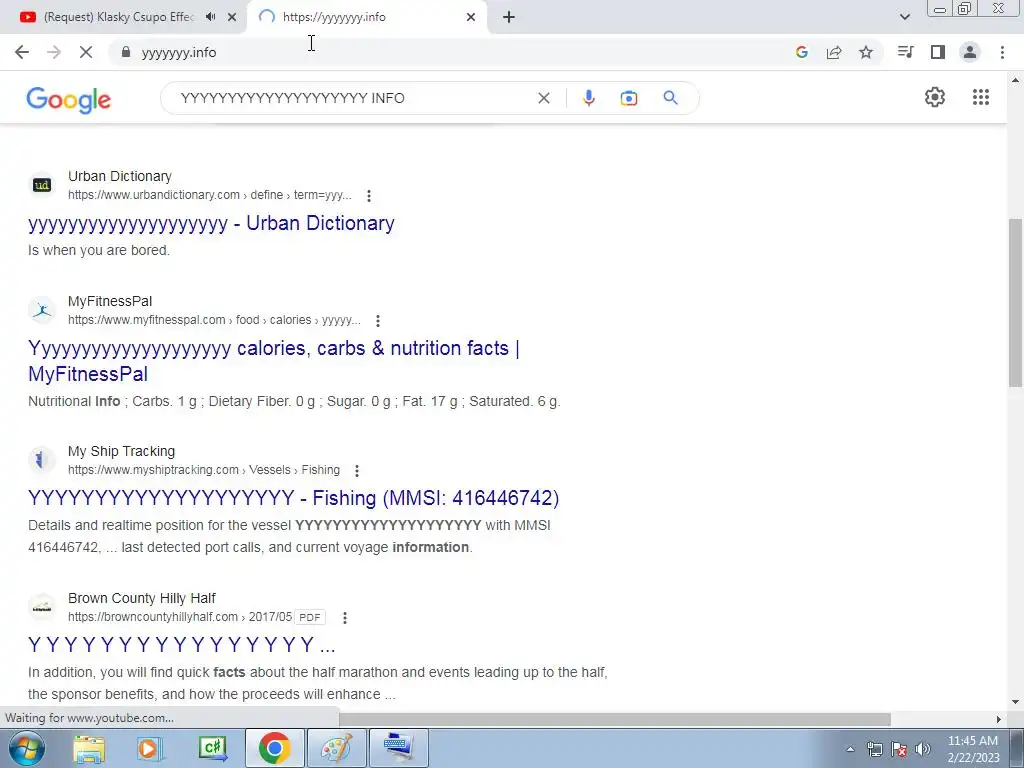Click the page scroll up arrow
Image resolution: width=1024 pixels, height=768 pixels.
pyautogui.click(x=1016, y=80)
